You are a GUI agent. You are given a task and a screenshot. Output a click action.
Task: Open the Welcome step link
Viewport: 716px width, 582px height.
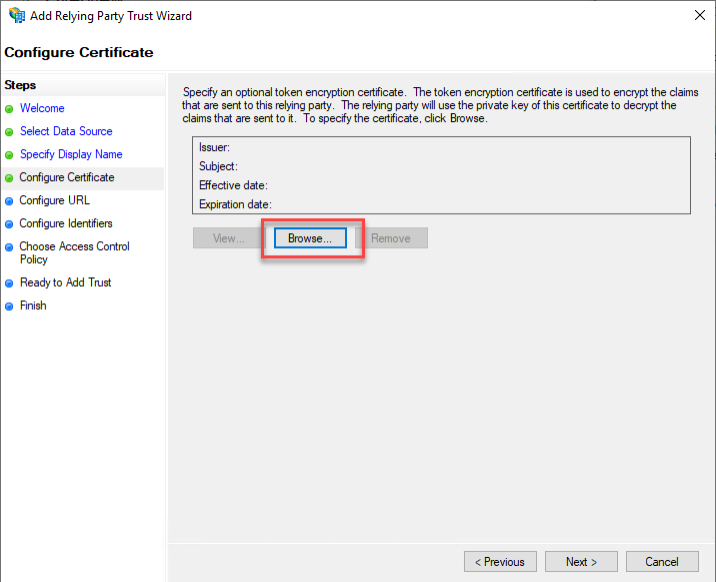point(42,108)
